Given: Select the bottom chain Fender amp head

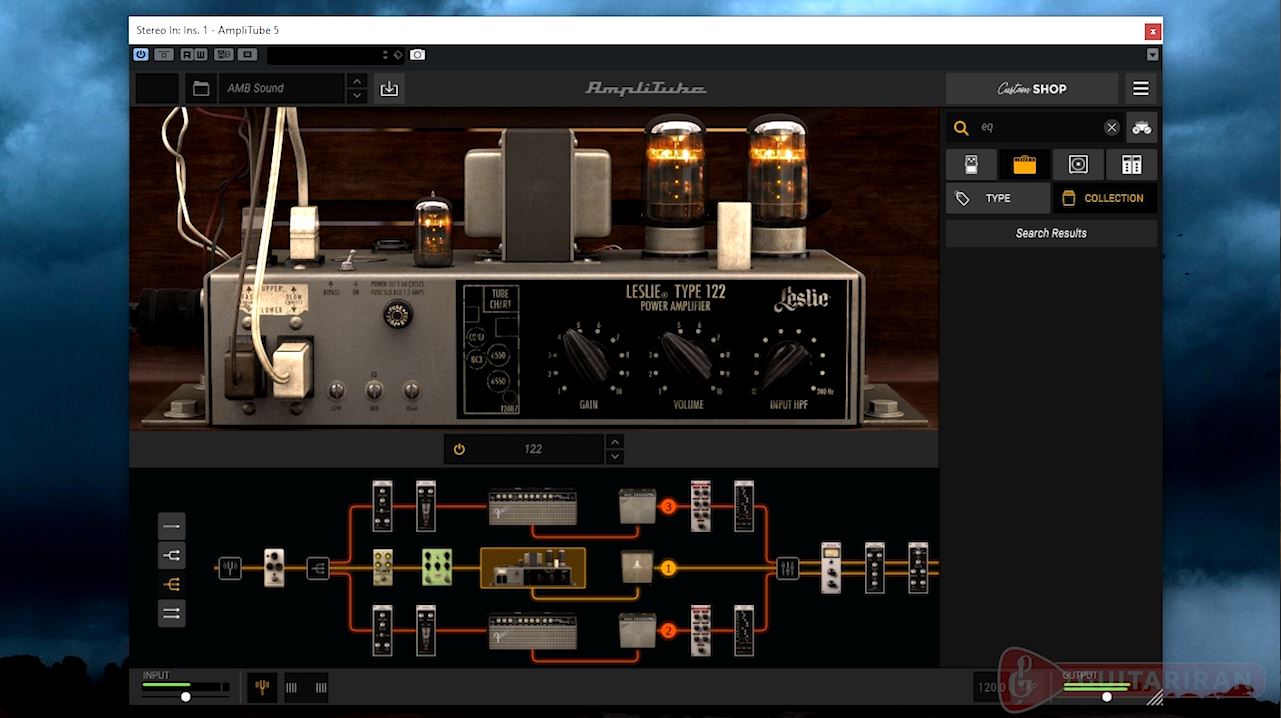Looking at the screenshot, I should (x=532, y=631).
